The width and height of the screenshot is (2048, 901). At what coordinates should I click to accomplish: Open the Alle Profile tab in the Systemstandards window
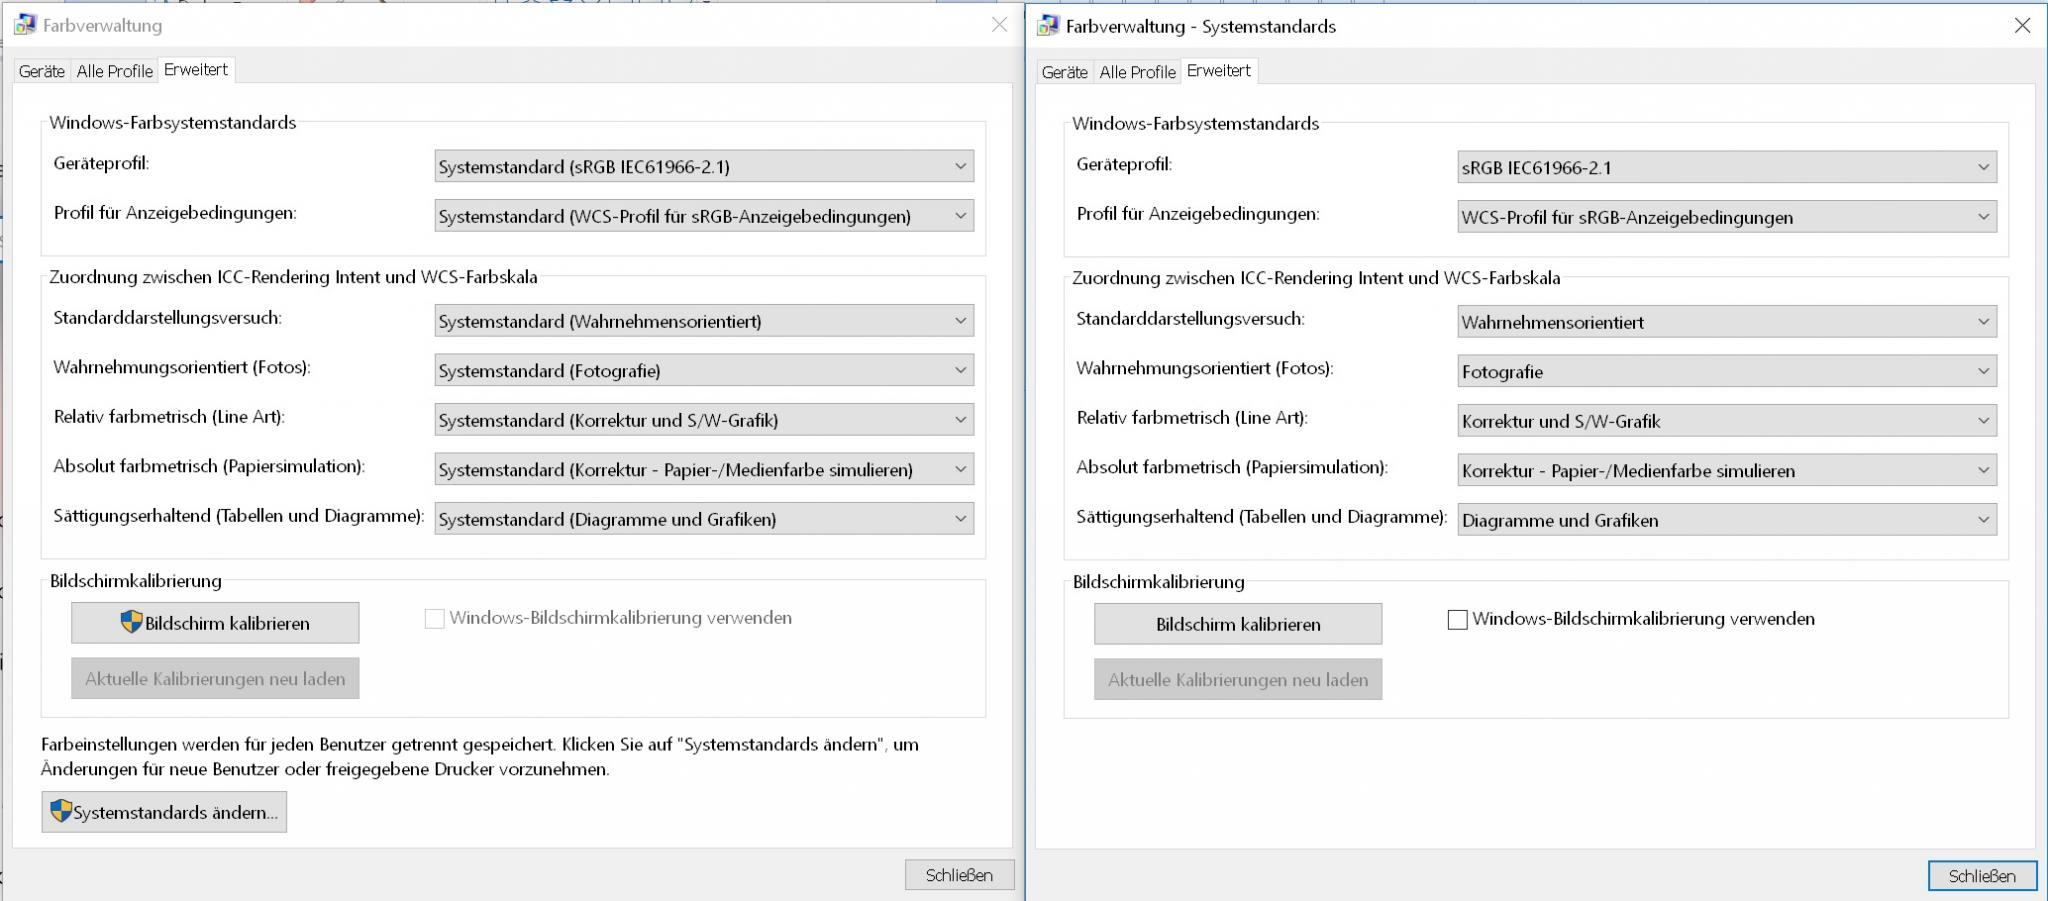tap(1137, 72)
